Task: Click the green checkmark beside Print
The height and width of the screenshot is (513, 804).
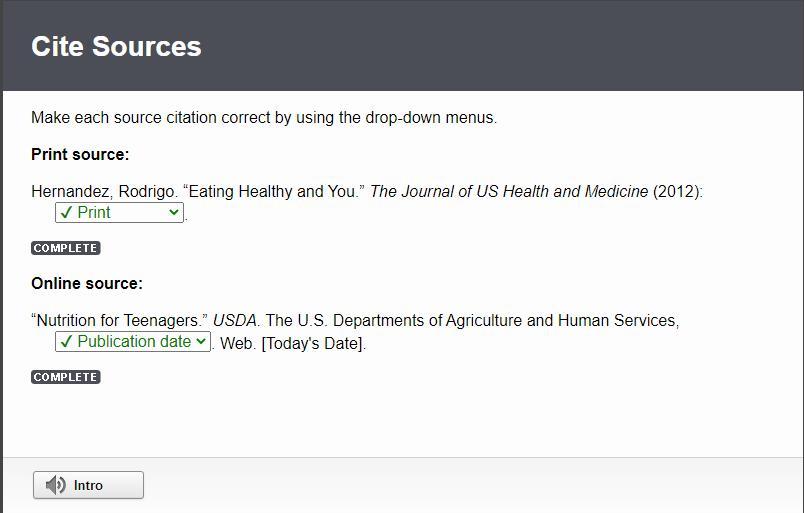Action: [66, 212]
